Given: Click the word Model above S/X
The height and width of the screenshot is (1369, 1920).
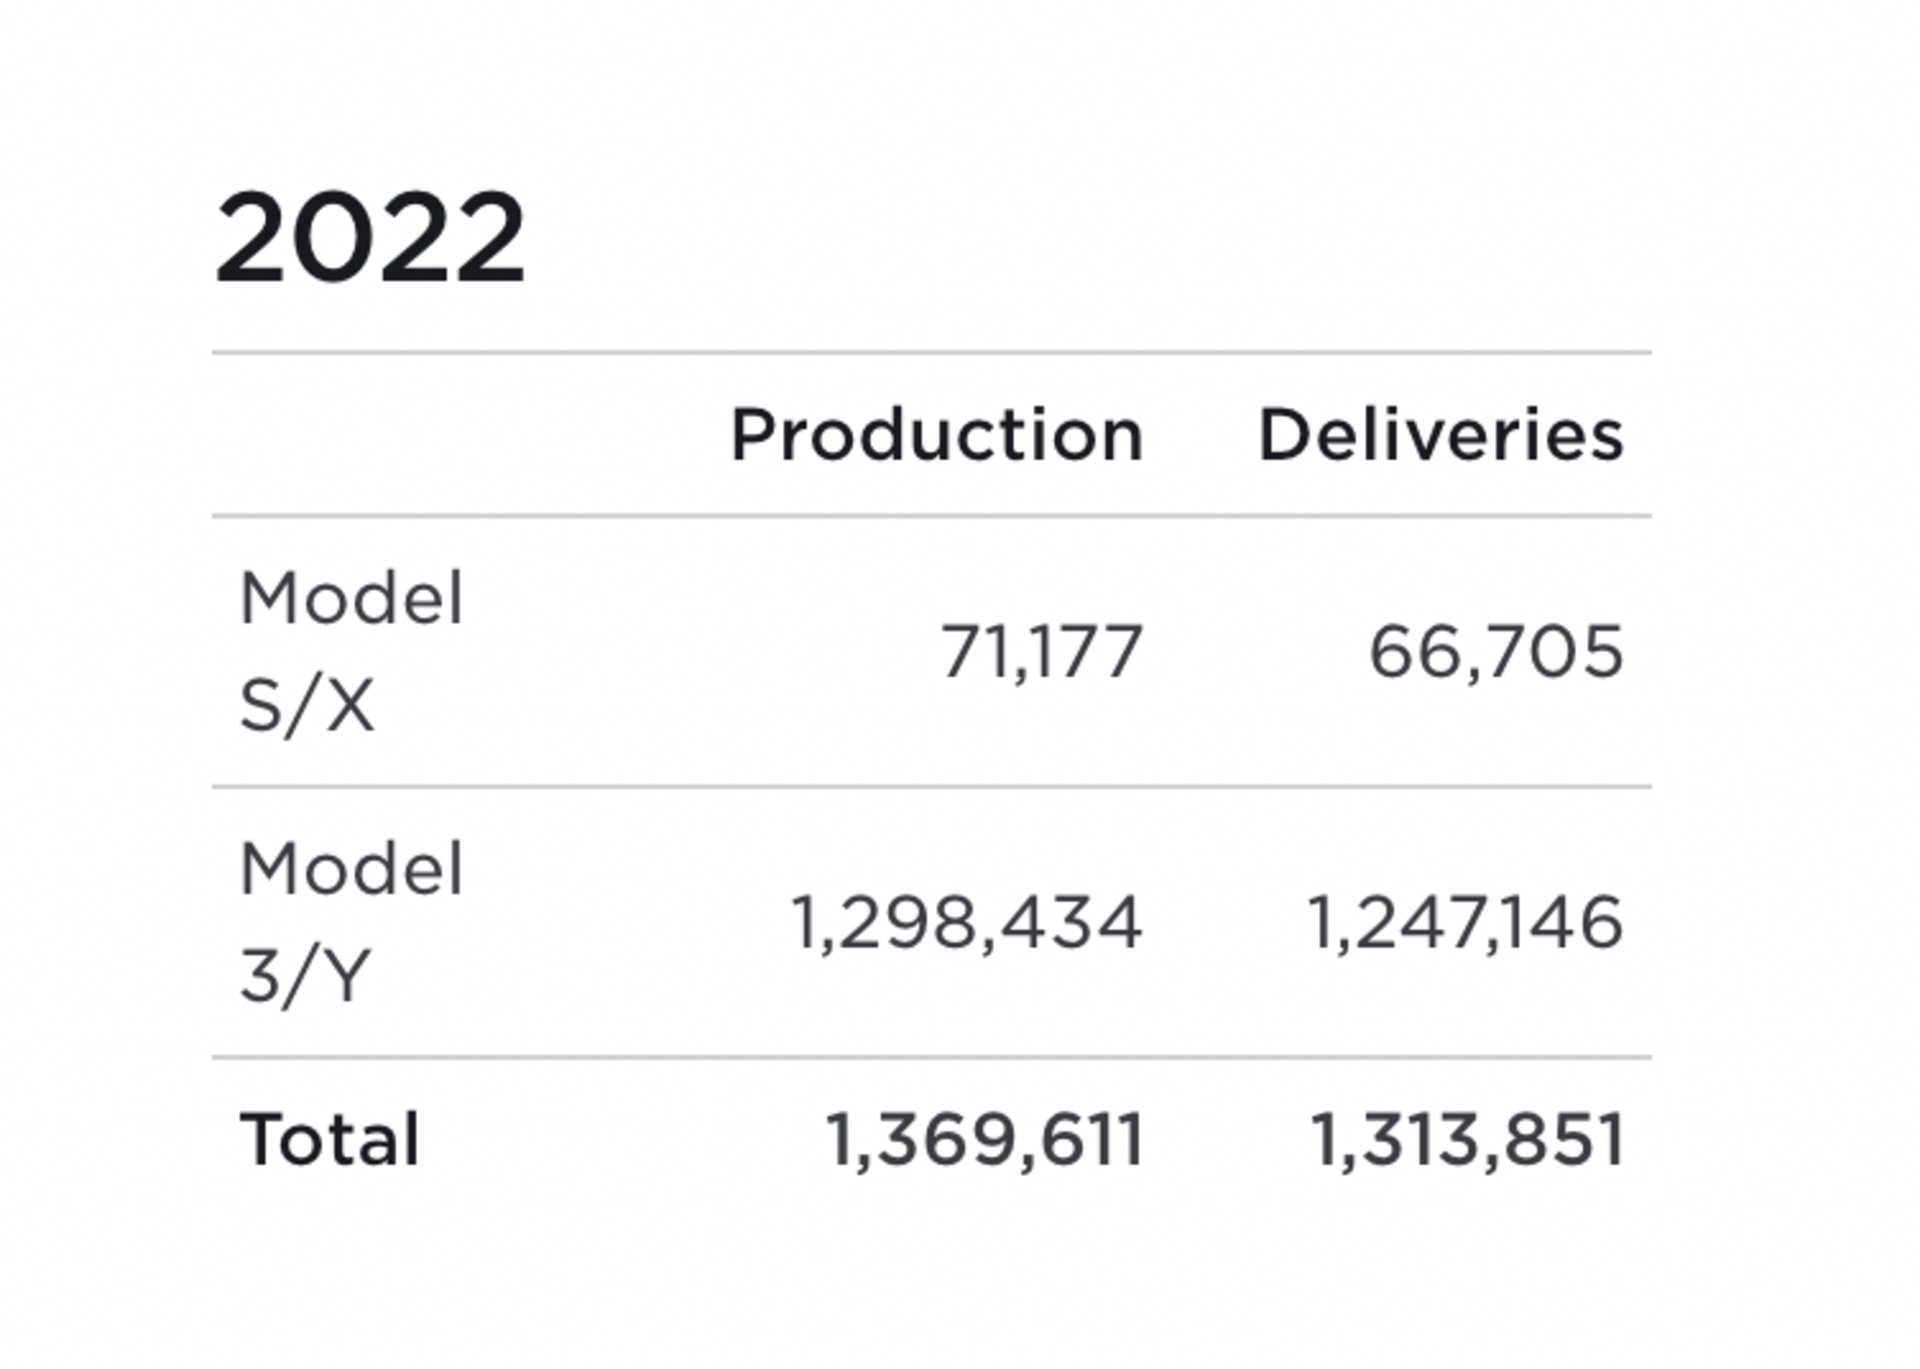Looking at the screenshot, I should [x=352, y=598].
